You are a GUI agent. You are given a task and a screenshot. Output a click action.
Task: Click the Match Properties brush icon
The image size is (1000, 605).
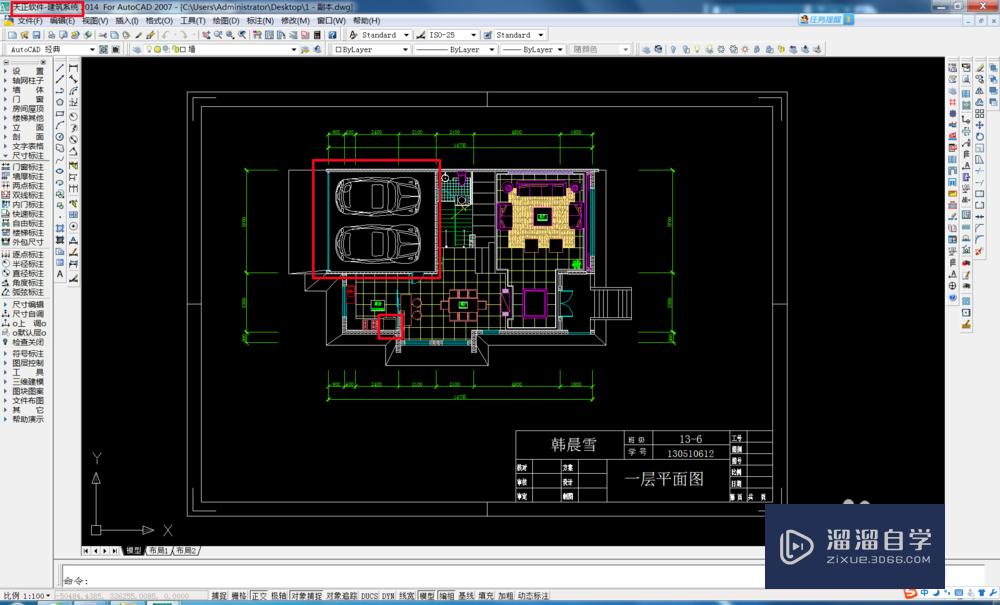(138, 35)
